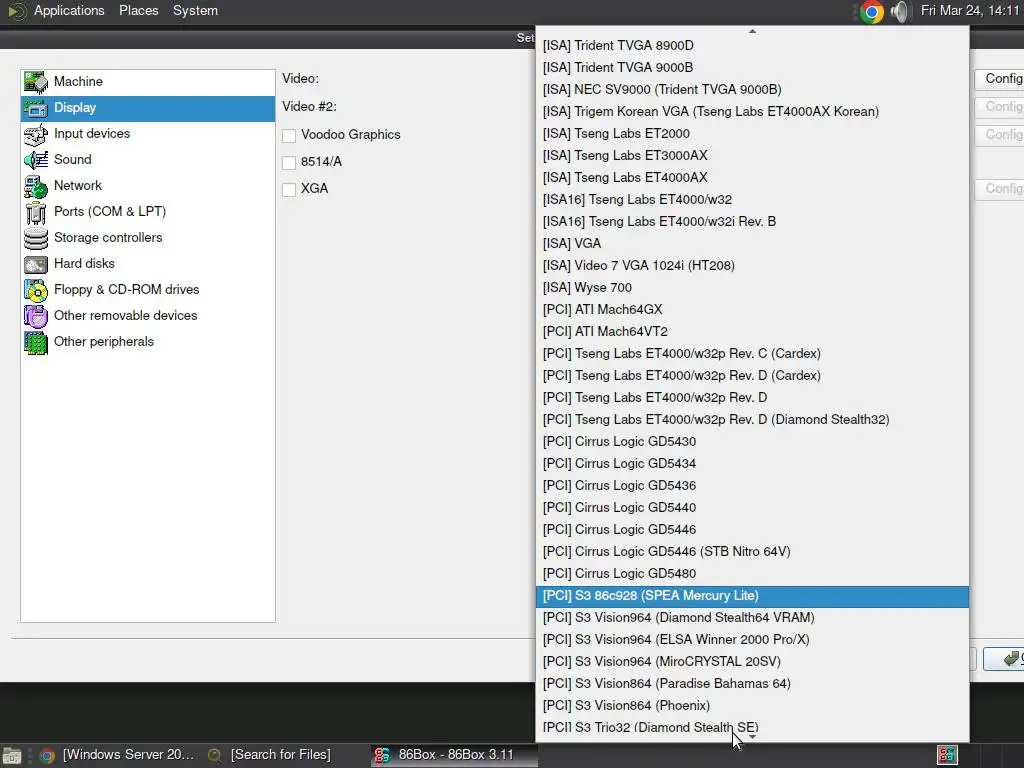Open the Sound settings icon
Screen dimensions: 1024x768
click(36, 160)
